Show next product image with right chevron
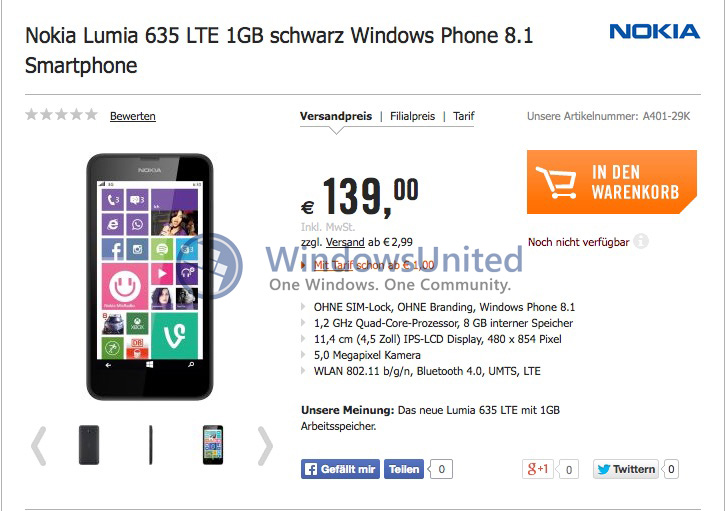725x511 pixels. point(265,446)
